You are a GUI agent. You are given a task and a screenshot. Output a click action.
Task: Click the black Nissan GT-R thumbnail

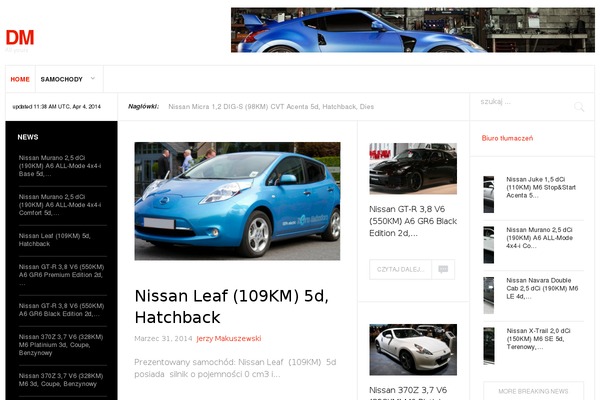tap(413, 168)
